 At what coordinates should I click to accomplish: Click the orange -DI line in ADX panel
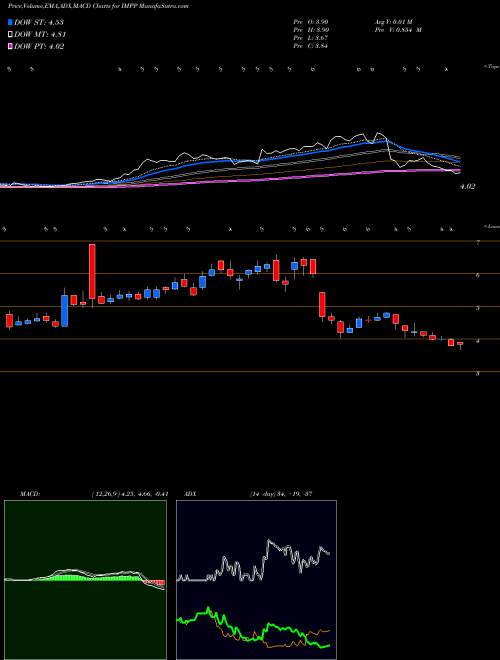click(320, 631)
